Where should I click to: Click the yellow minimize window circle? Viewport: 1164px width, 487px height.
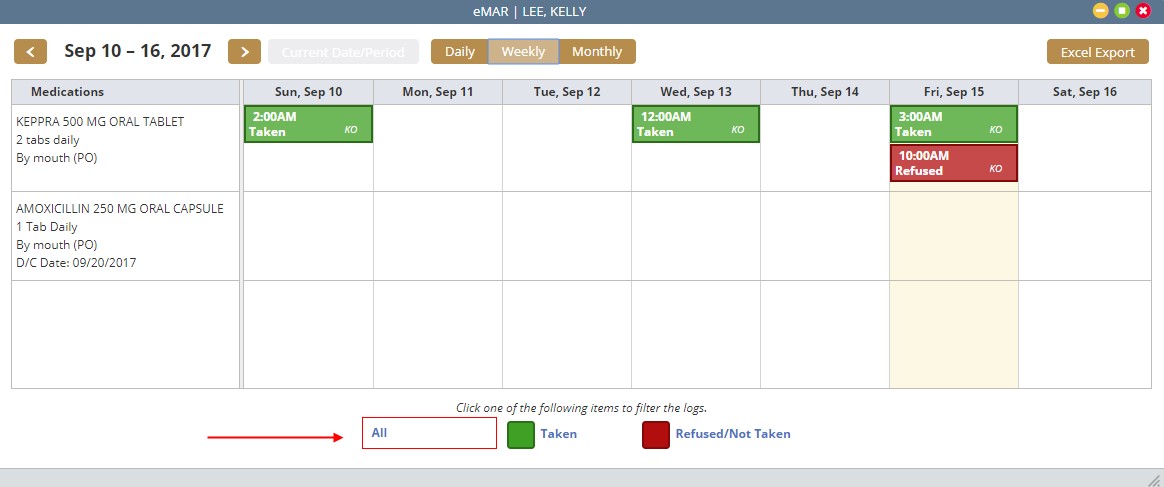tap(1100, 11)
